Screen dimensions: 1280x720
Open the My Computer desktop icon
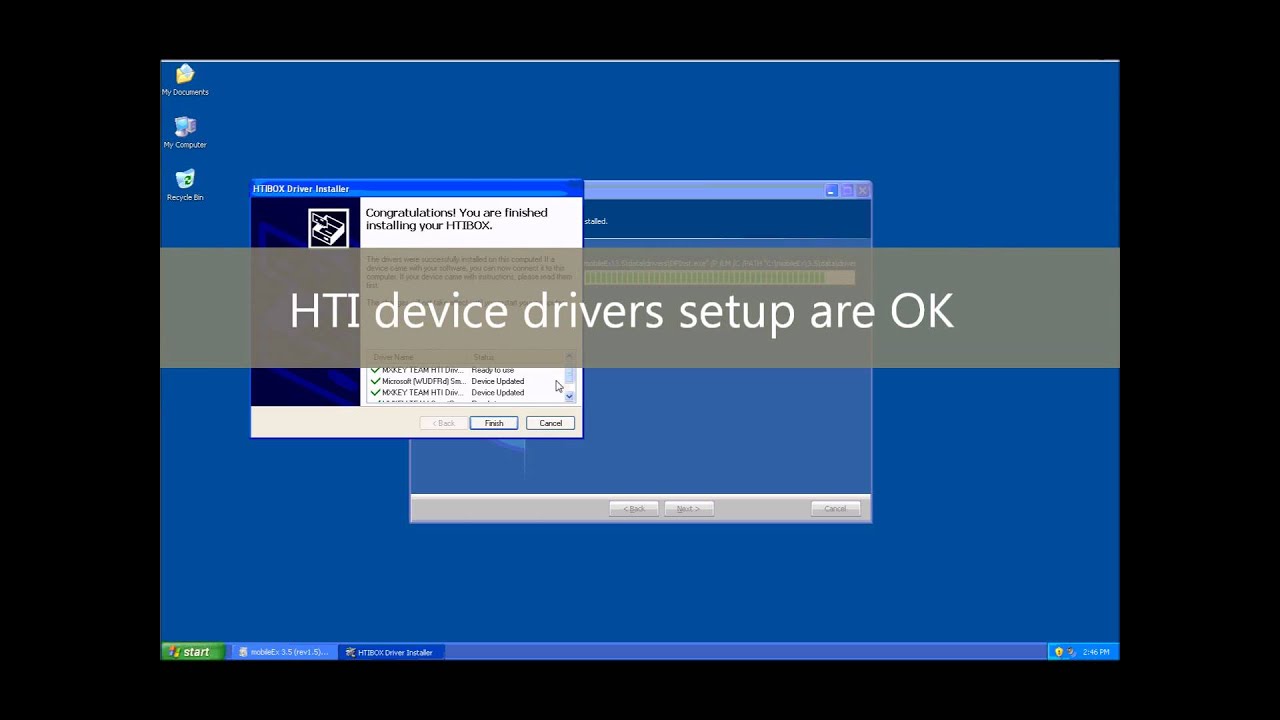(185, 132)
